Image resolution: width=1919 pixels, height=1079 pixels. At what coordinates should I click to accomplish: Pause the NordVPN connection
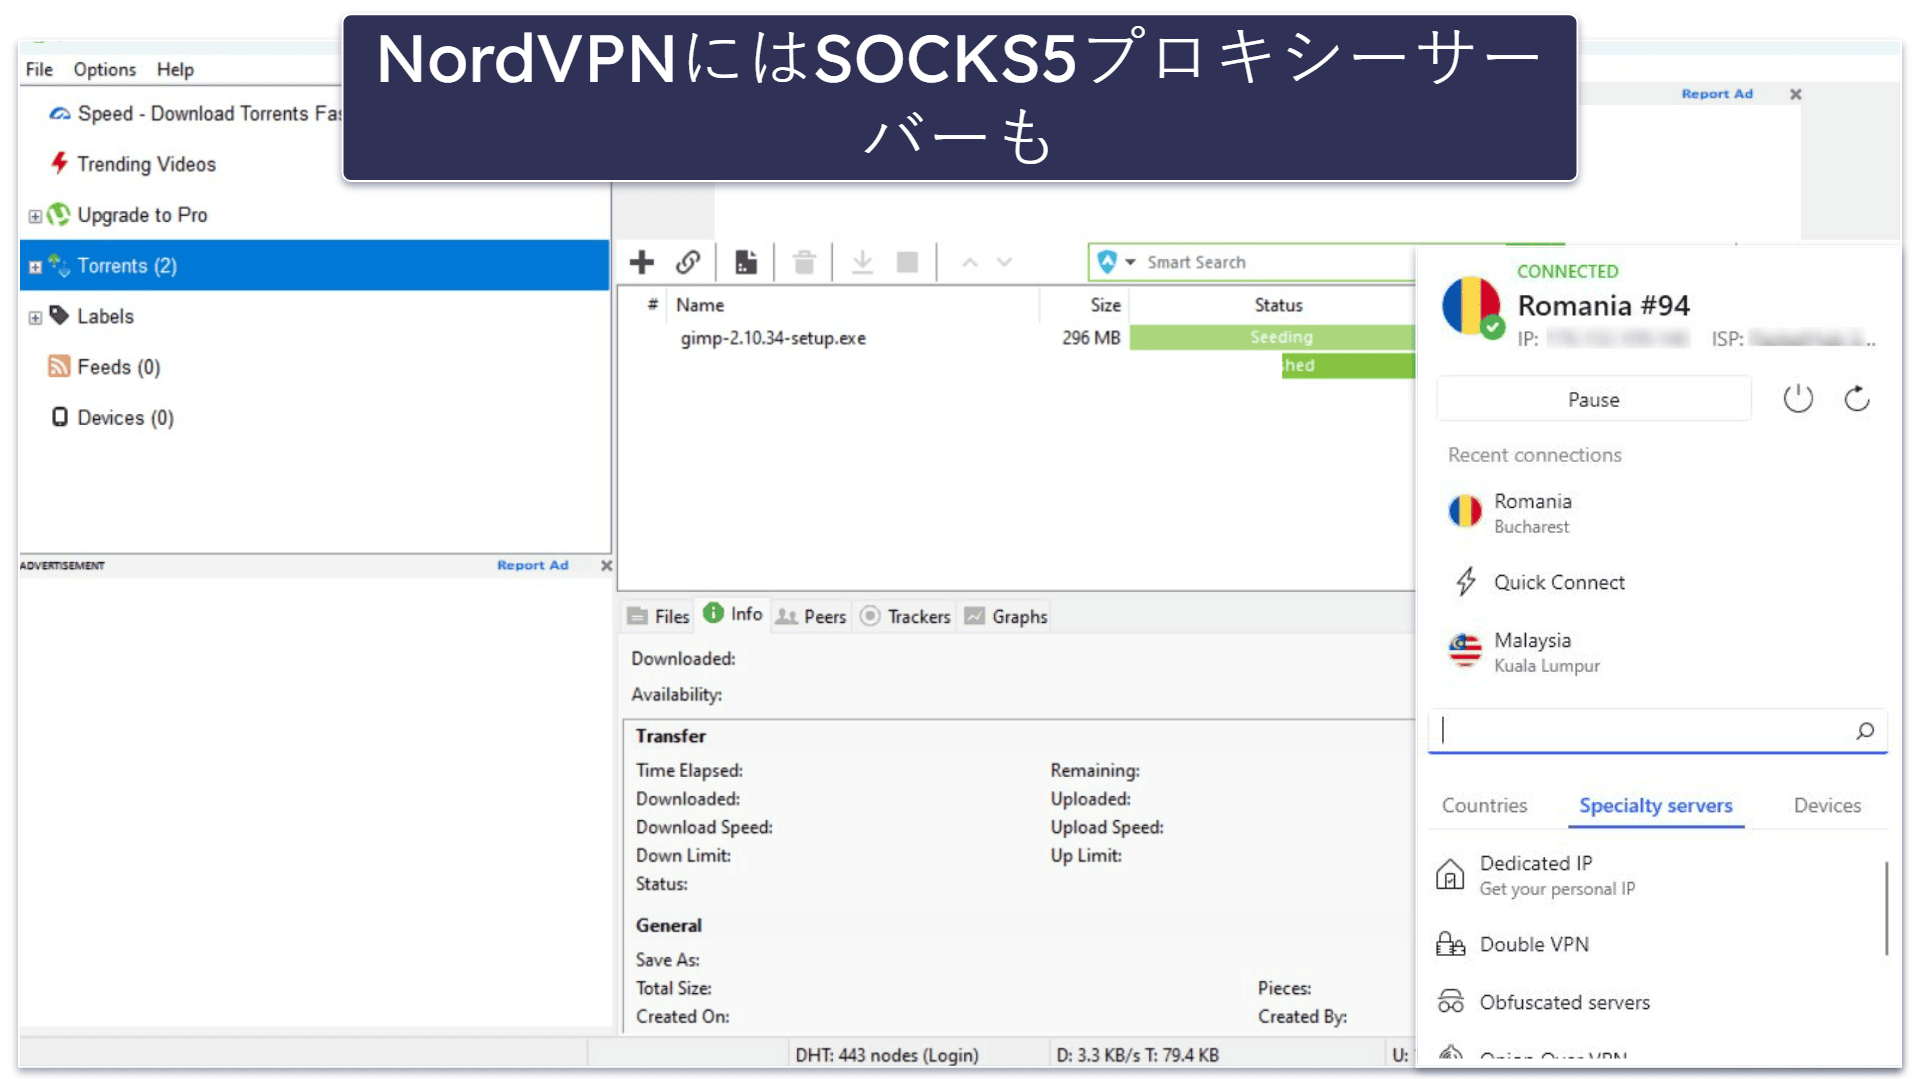pyautogui.click(x=1593, y=400)
